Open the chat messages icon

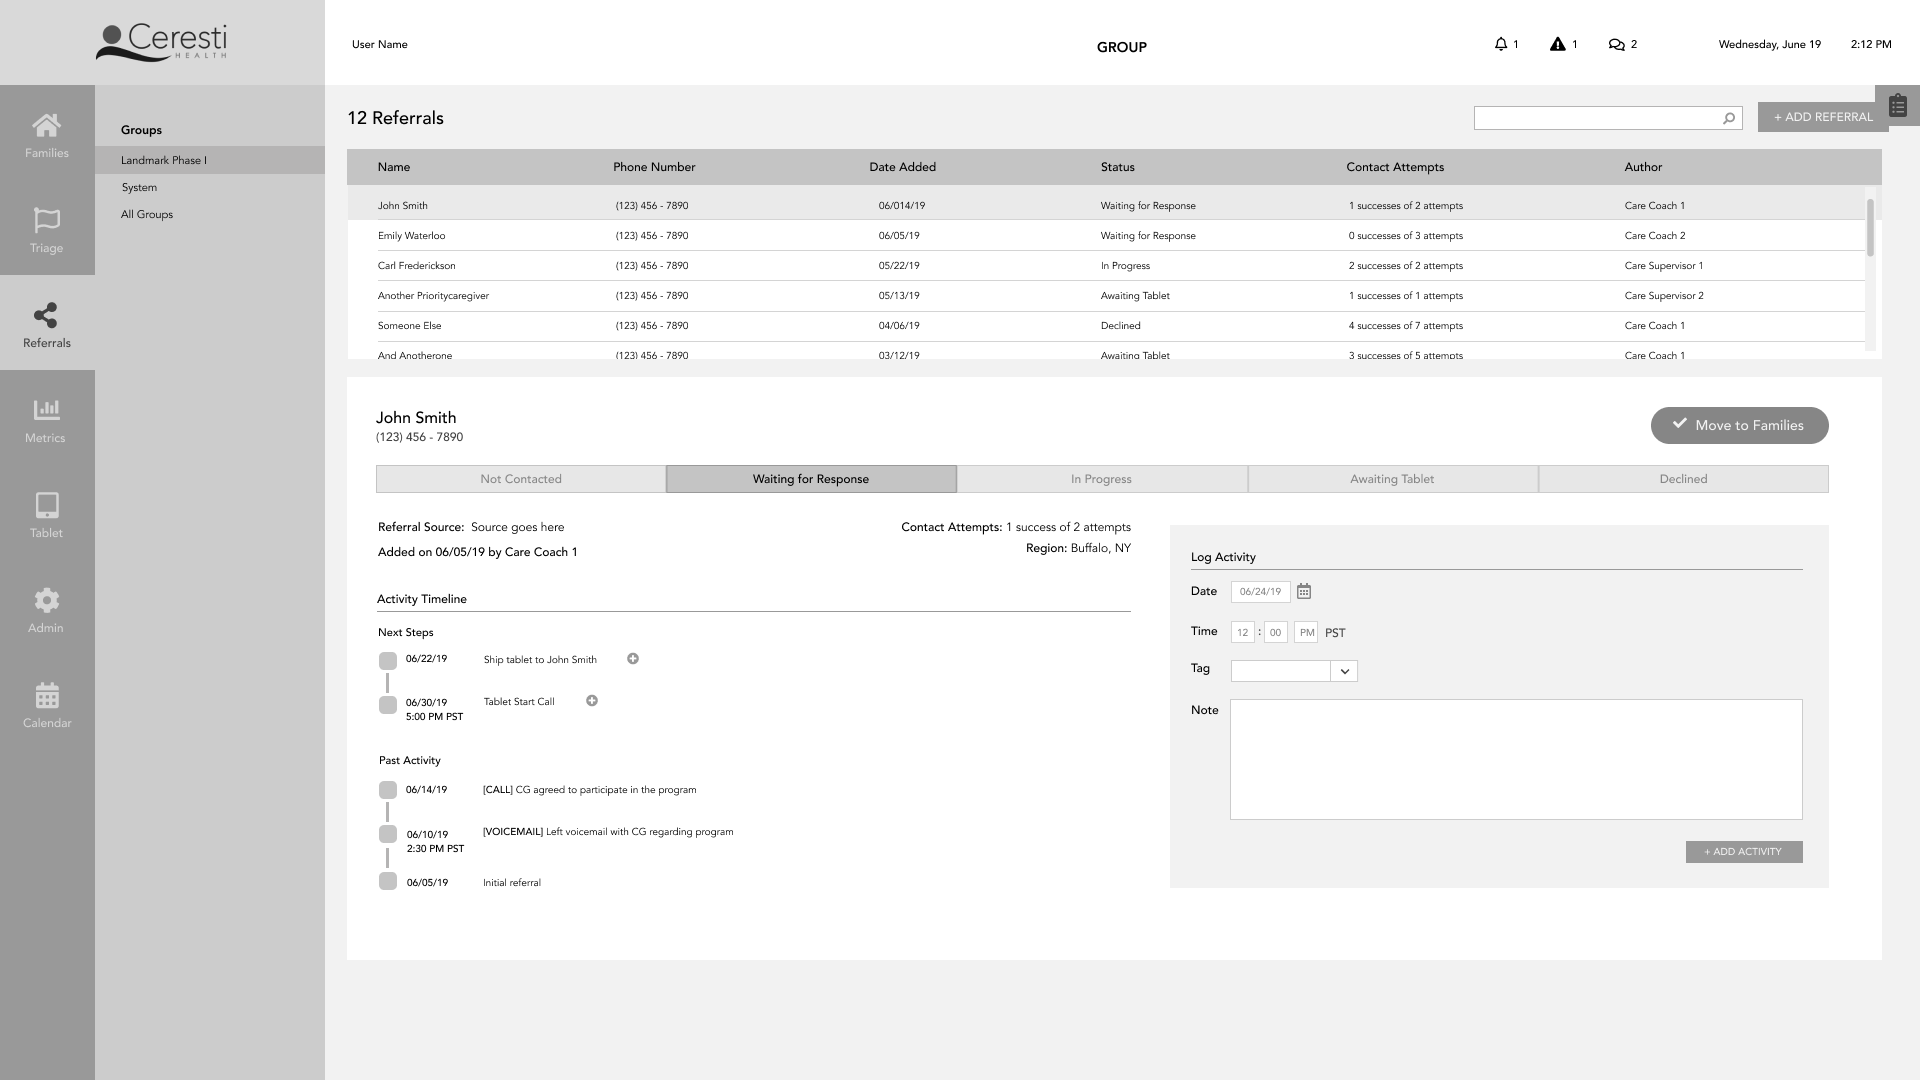[1616, 44]
